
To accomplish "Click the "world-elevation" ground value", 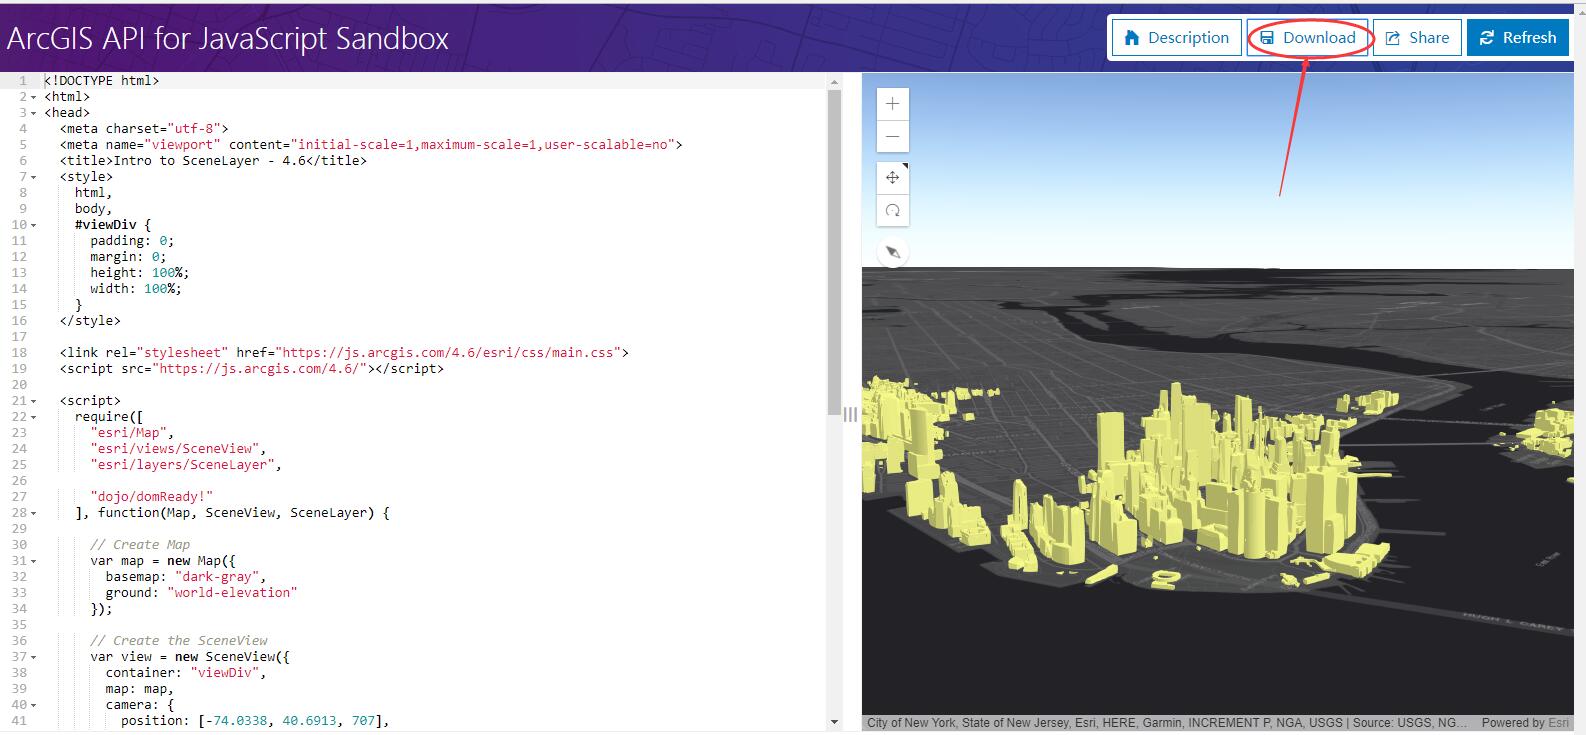I will point(232,593).
